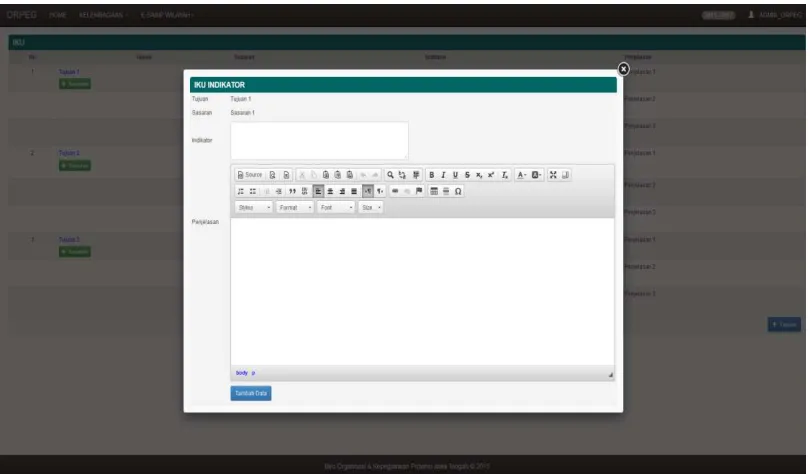The height and width of the screenshot is (474, 810).
Task: Open the Background Color picker
Action: pos(537,175)
